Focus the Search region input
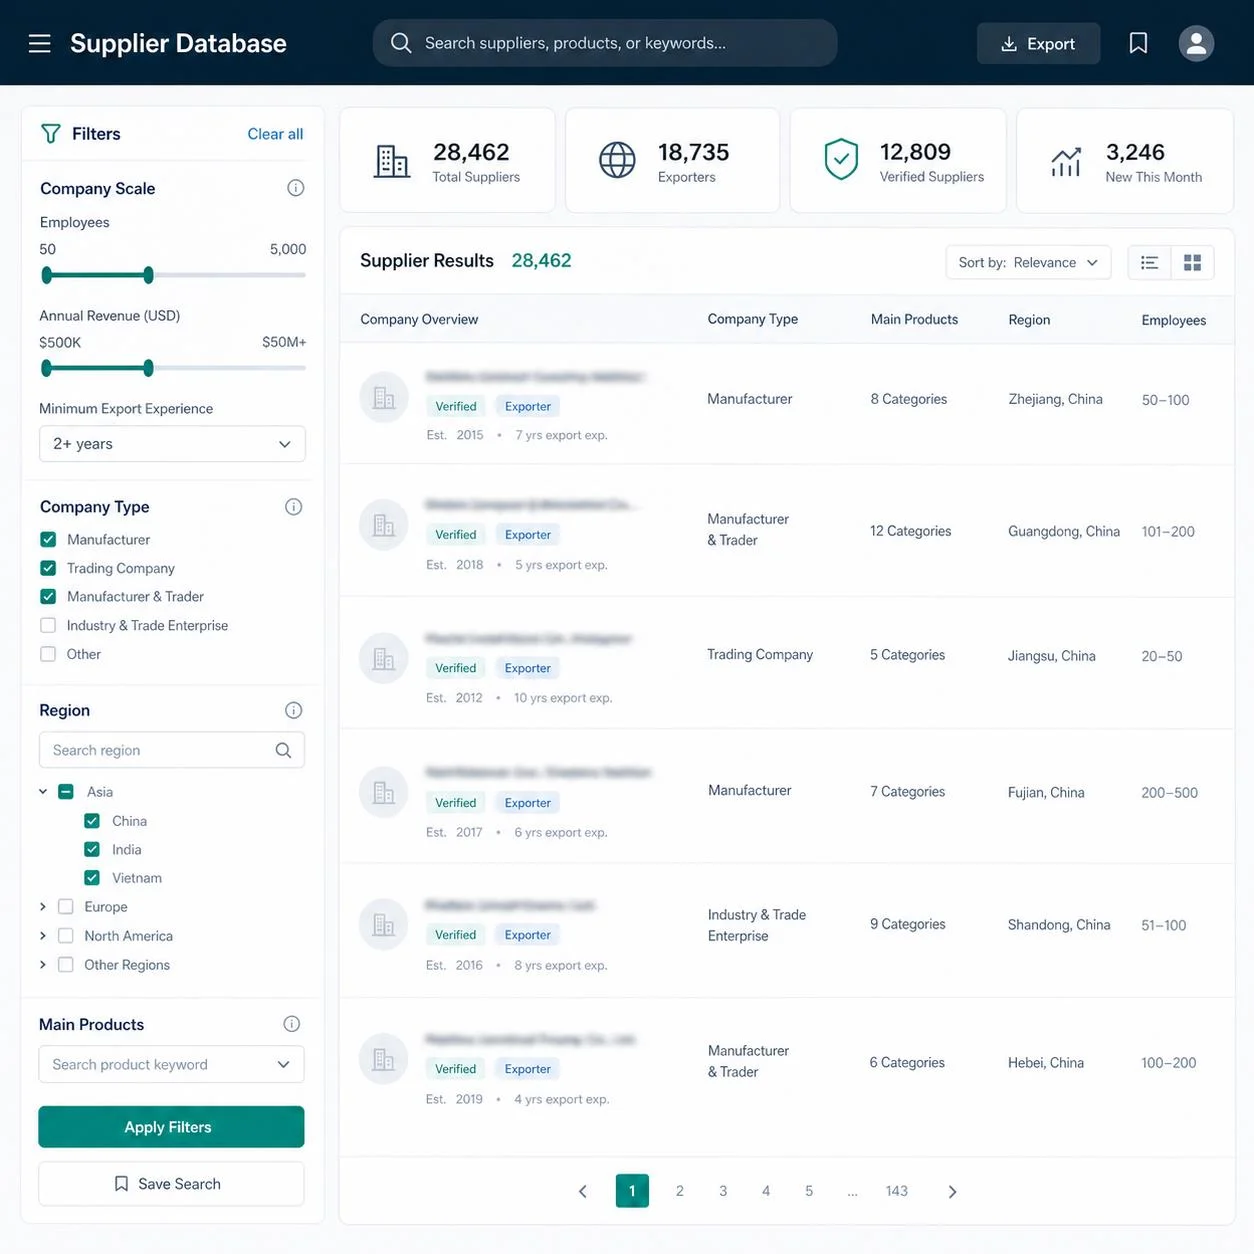The height and width of the screenshot is (1254, 1254). (x=172, y=750)
